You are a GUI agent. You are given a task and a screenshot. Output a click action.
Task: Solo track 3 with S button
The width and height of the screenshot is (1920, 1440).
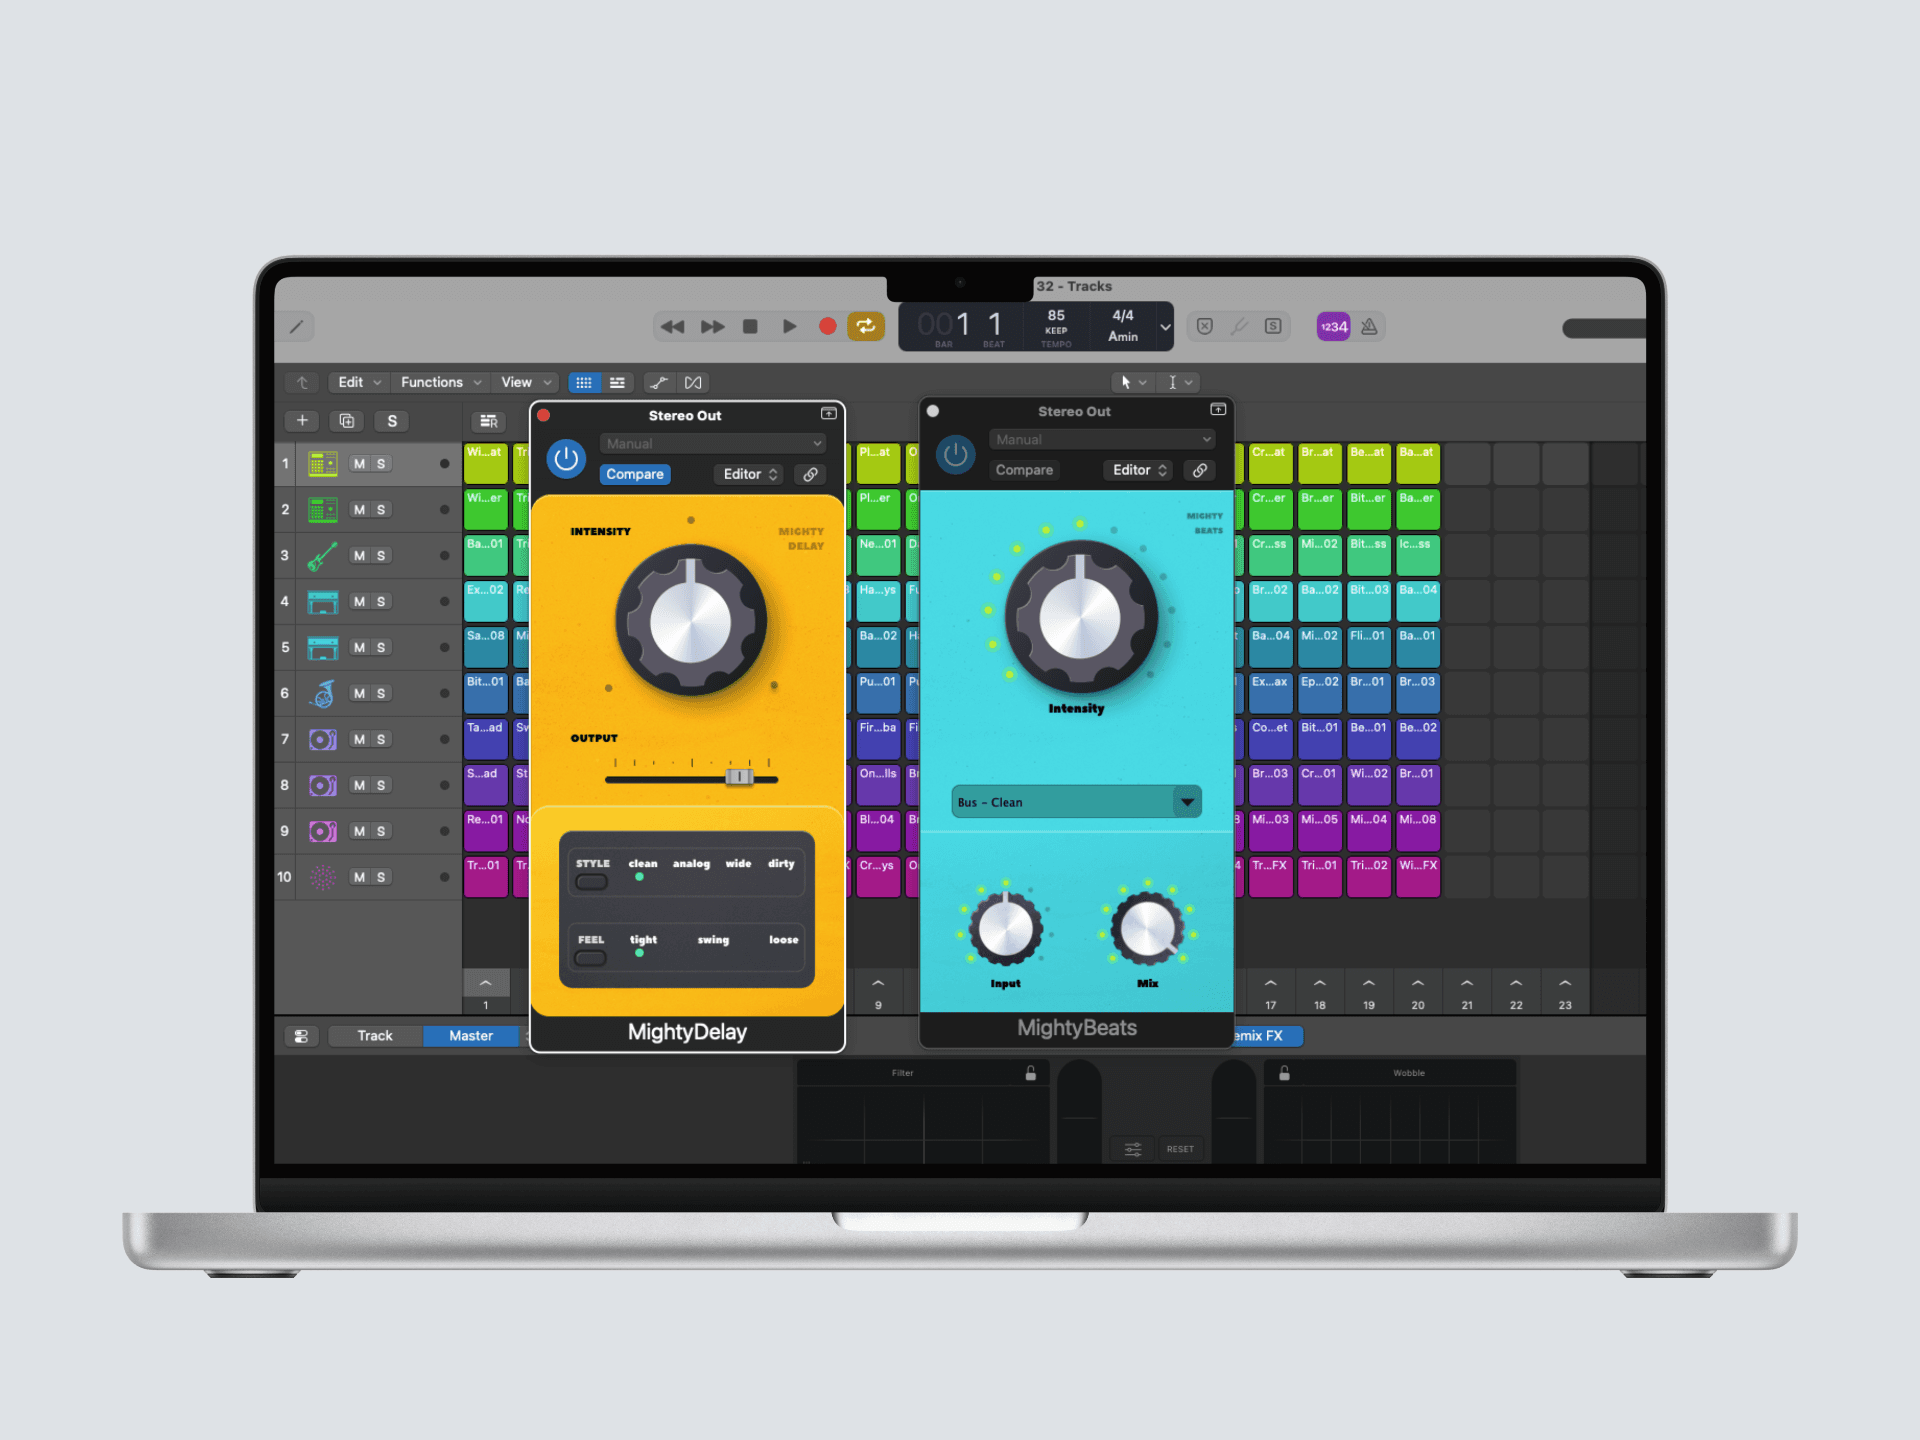click(381, 556)
